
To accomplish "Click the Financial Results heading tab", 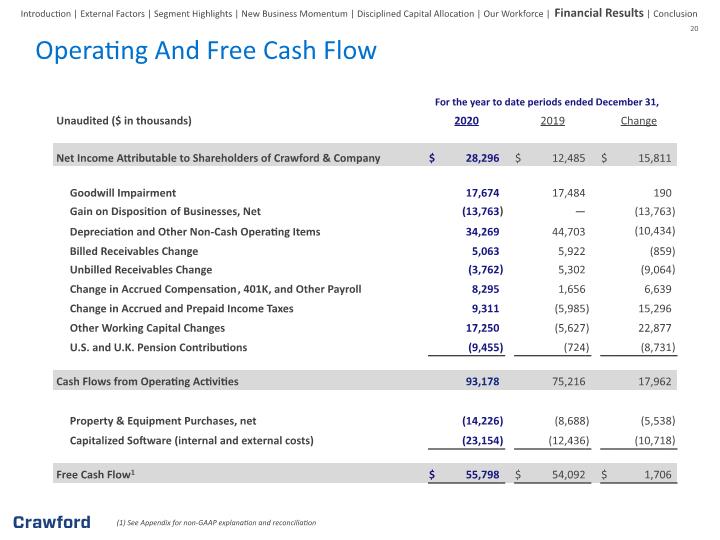I will point(599,13).
